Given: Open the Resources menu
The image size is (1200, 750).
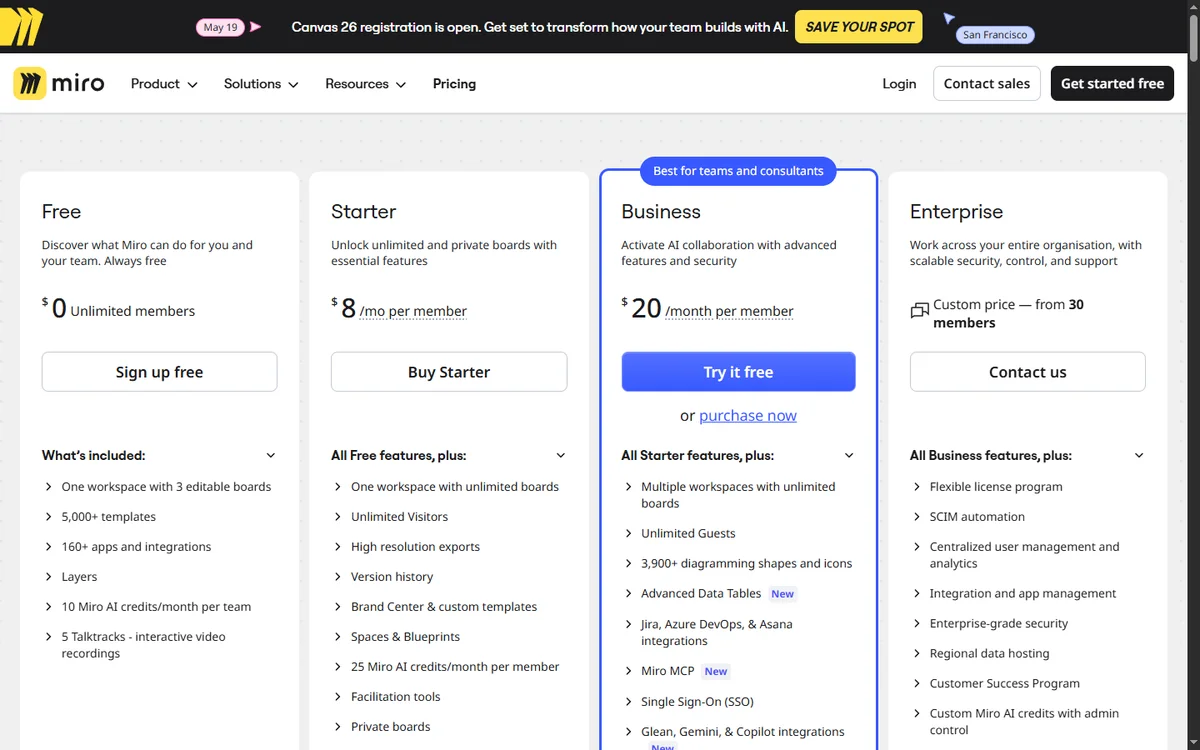Looking at the screenshot, I should [365, 84].
